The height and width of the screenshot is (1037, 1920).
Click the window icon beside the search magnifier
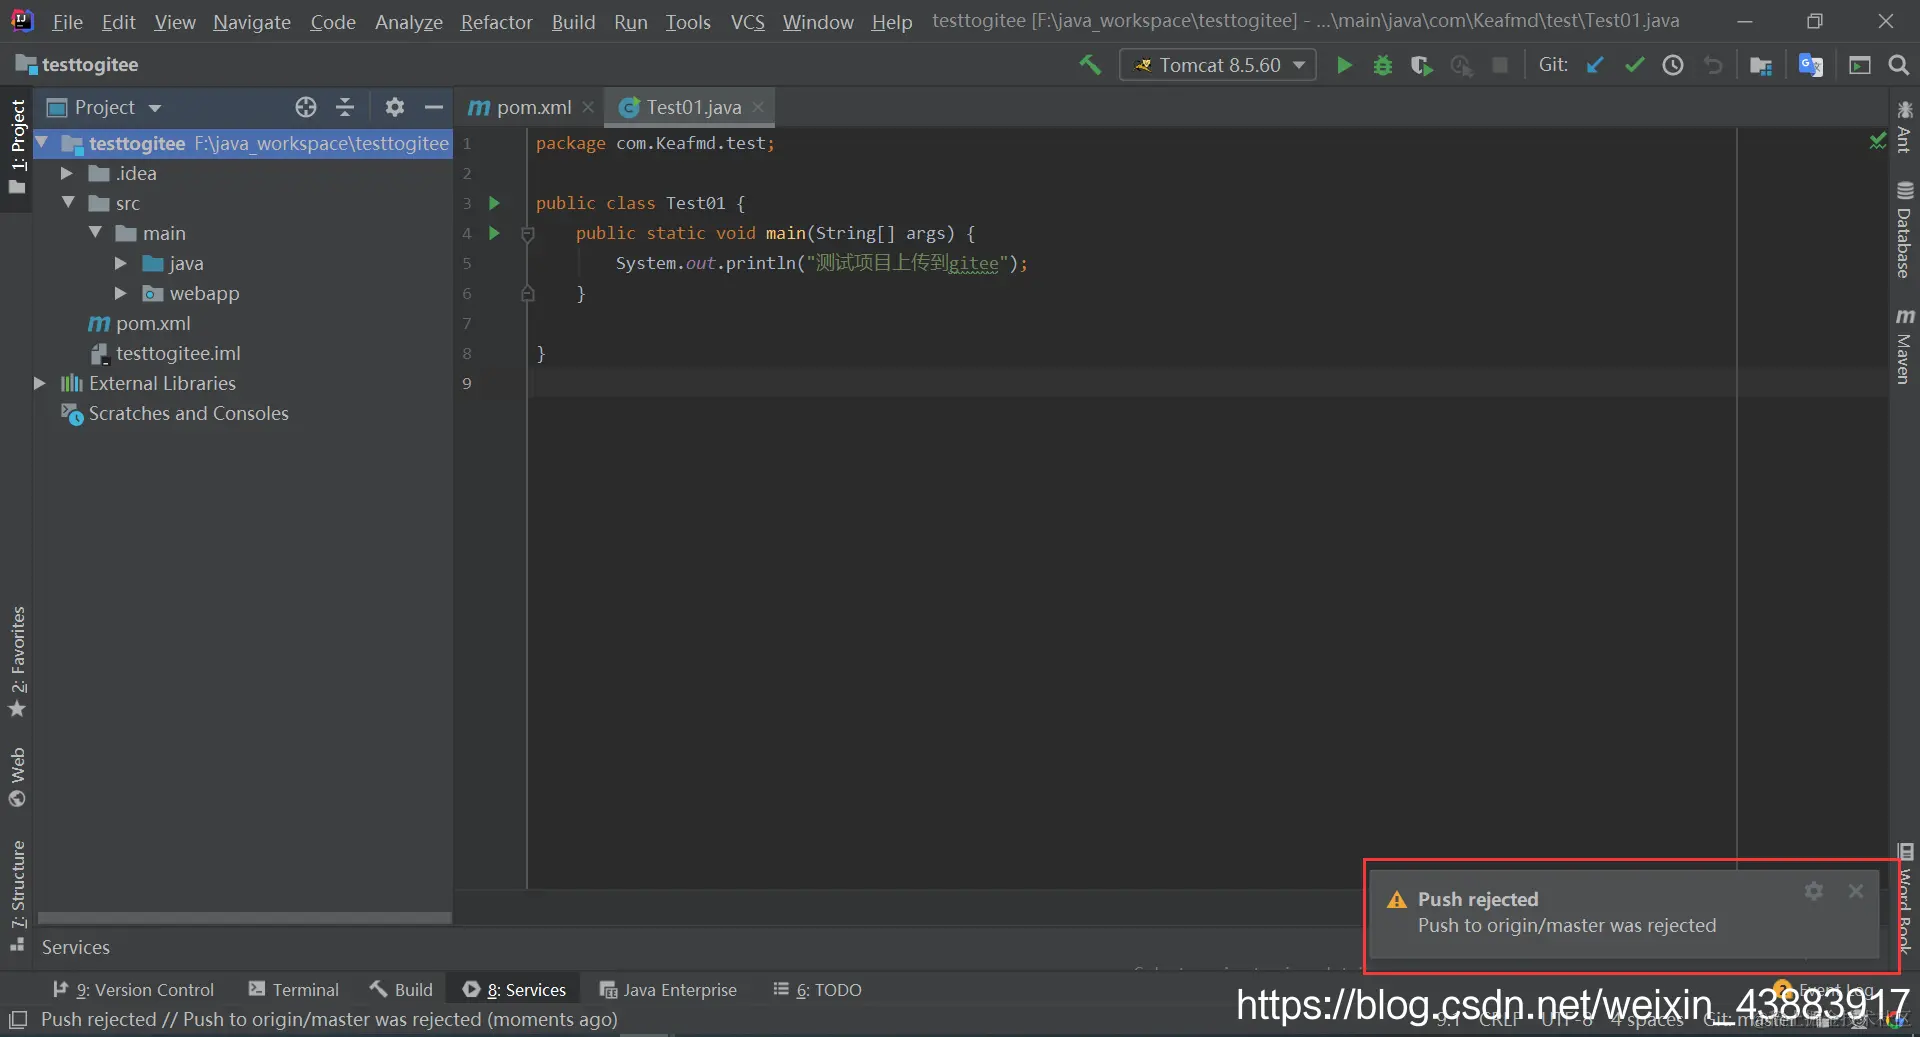(x=1860, y=65)
